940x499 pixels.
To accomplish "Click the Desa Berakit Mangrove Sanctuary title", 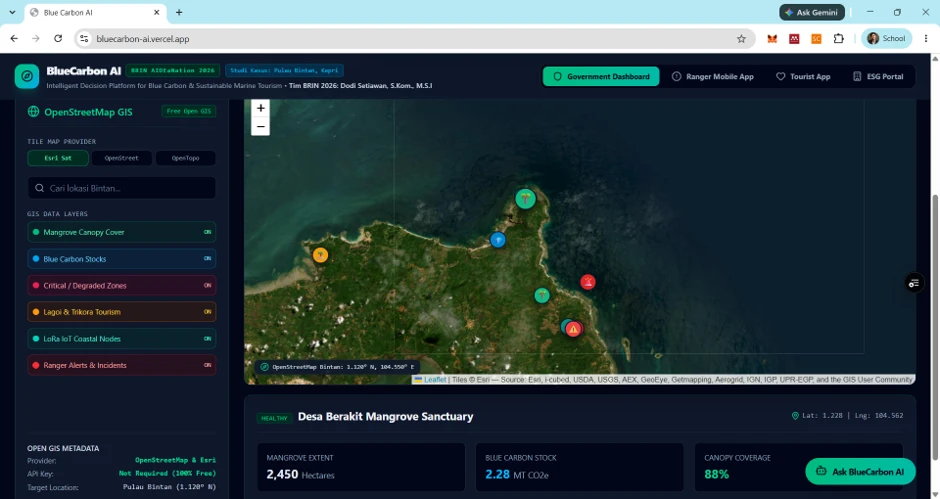I will coord(385,416).
